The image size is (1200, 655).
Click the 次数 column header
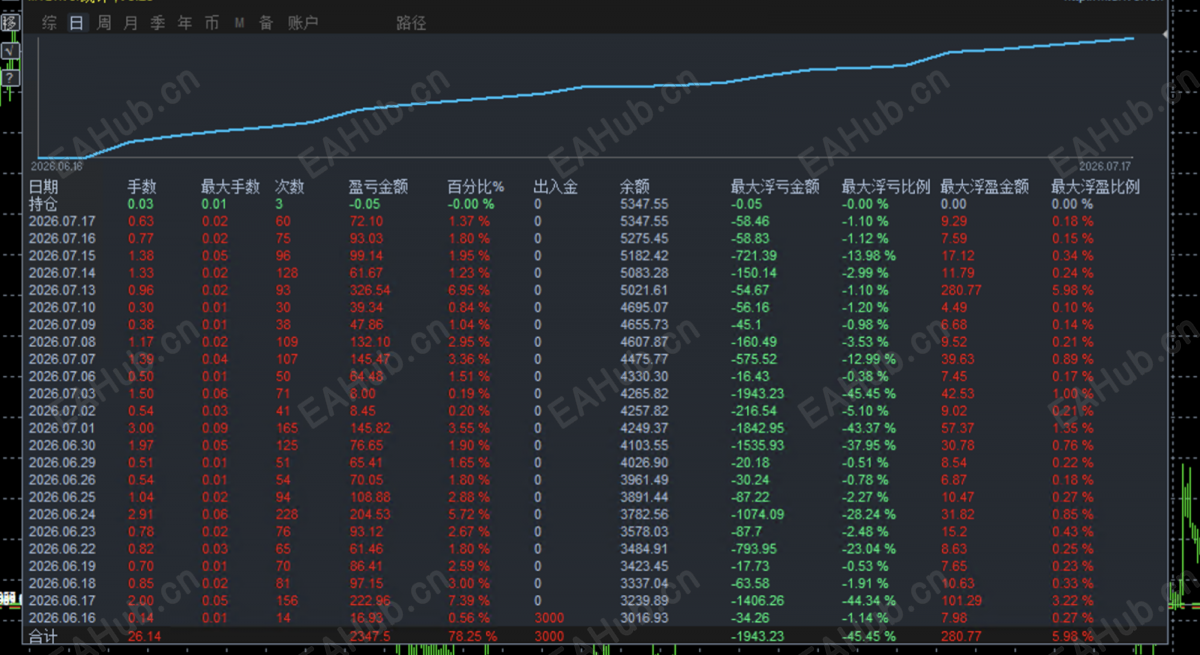290,186
